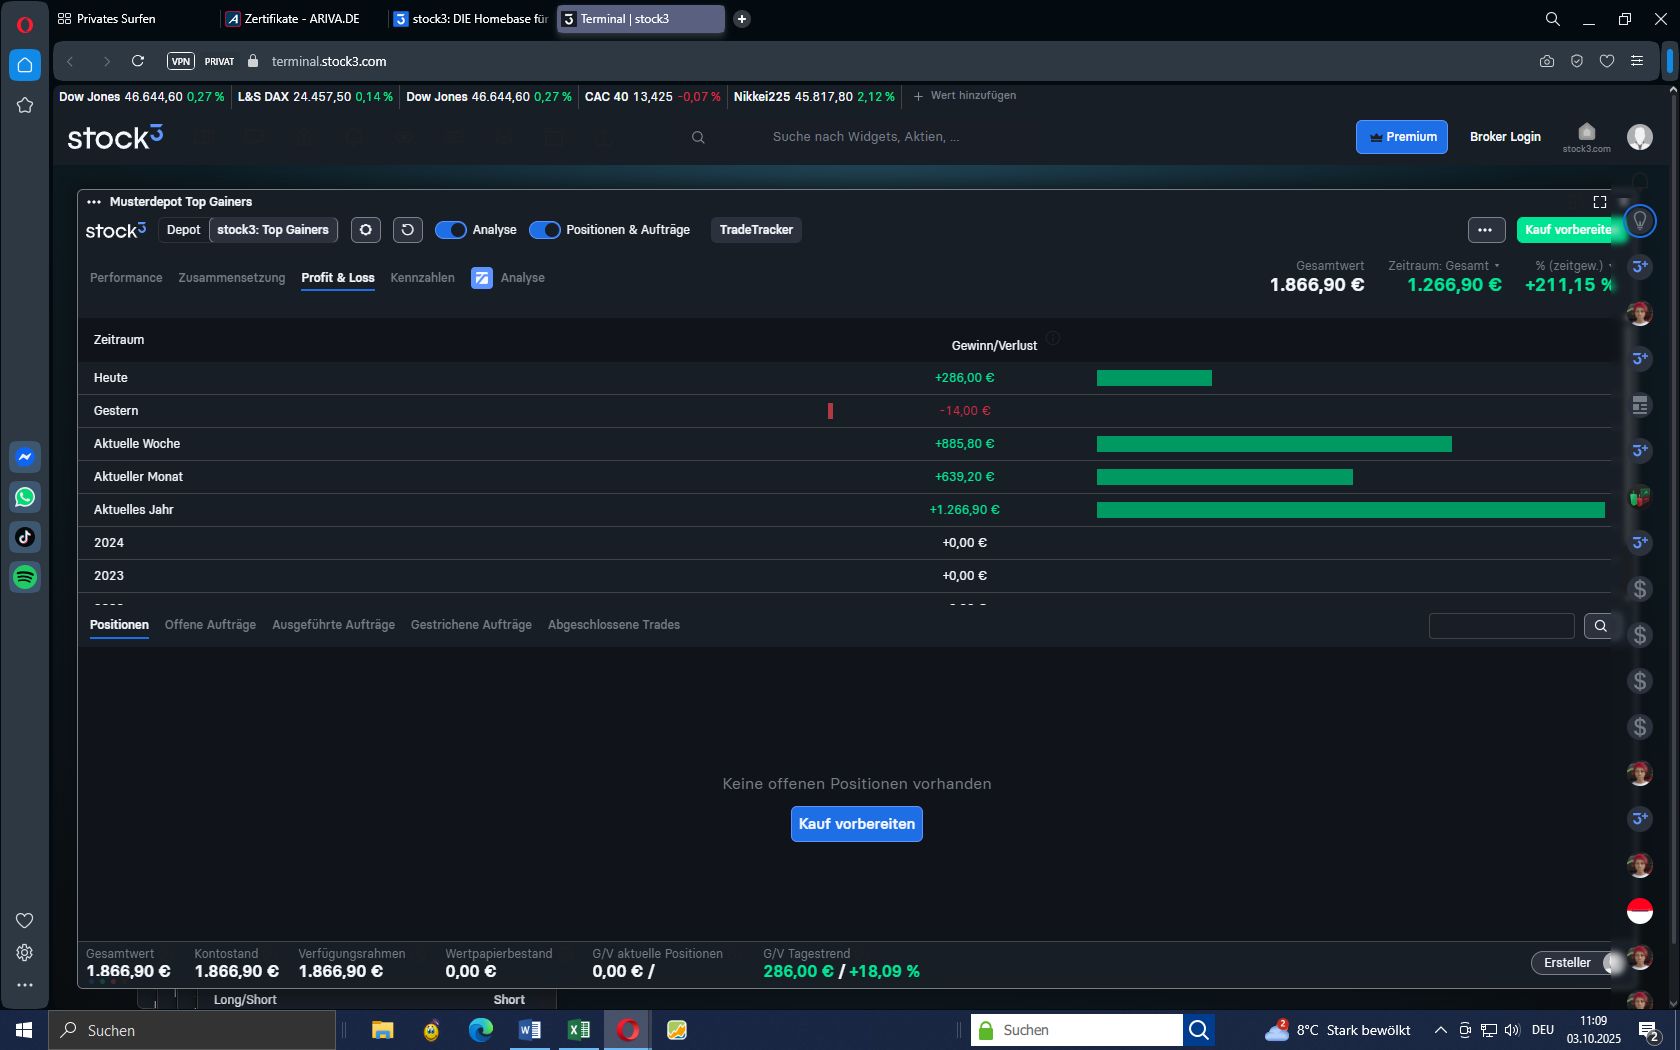Open the stock3: Top Gainers depot selector

273,230
